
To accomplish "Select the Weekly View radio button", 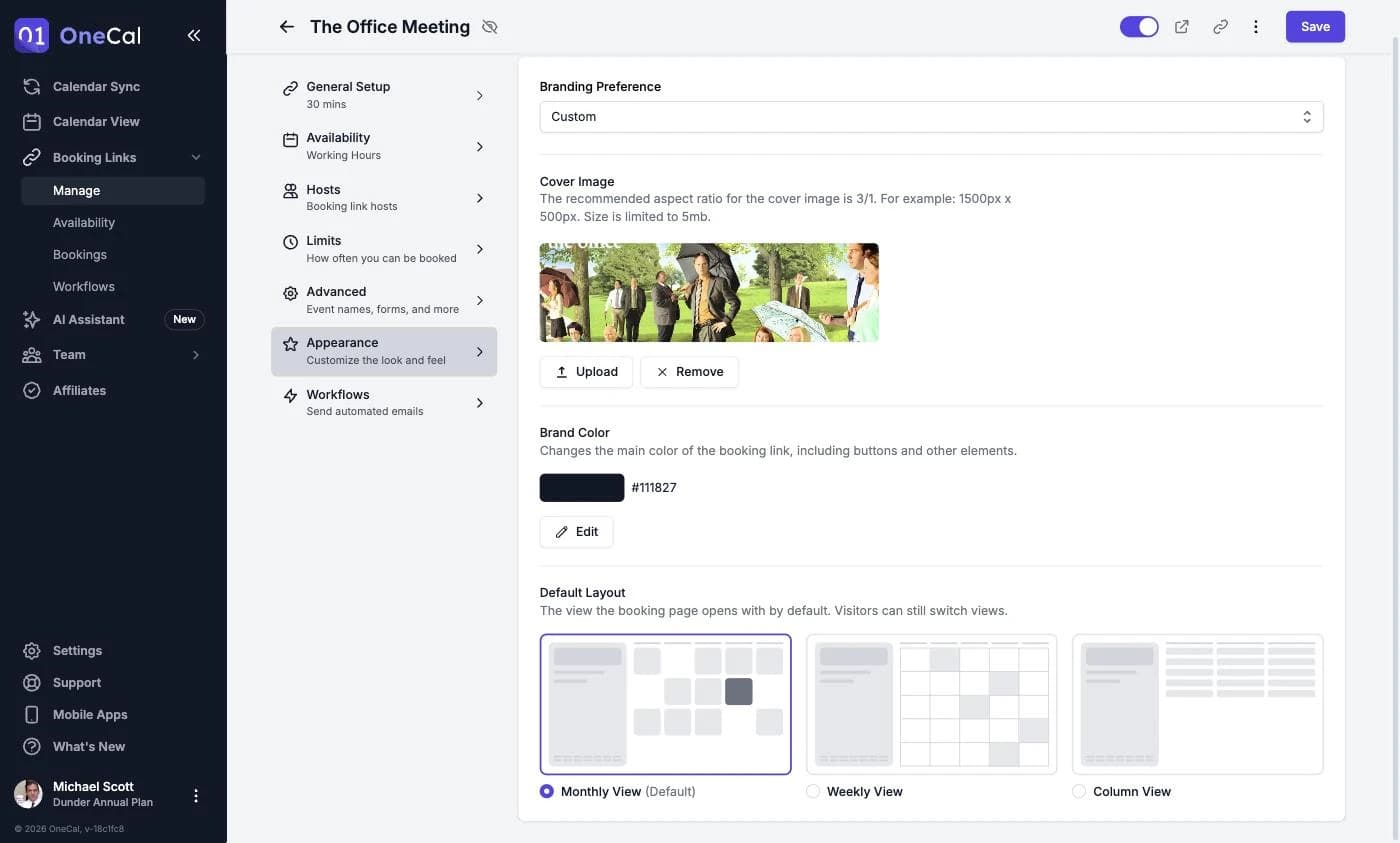I will tap(813, 791).
